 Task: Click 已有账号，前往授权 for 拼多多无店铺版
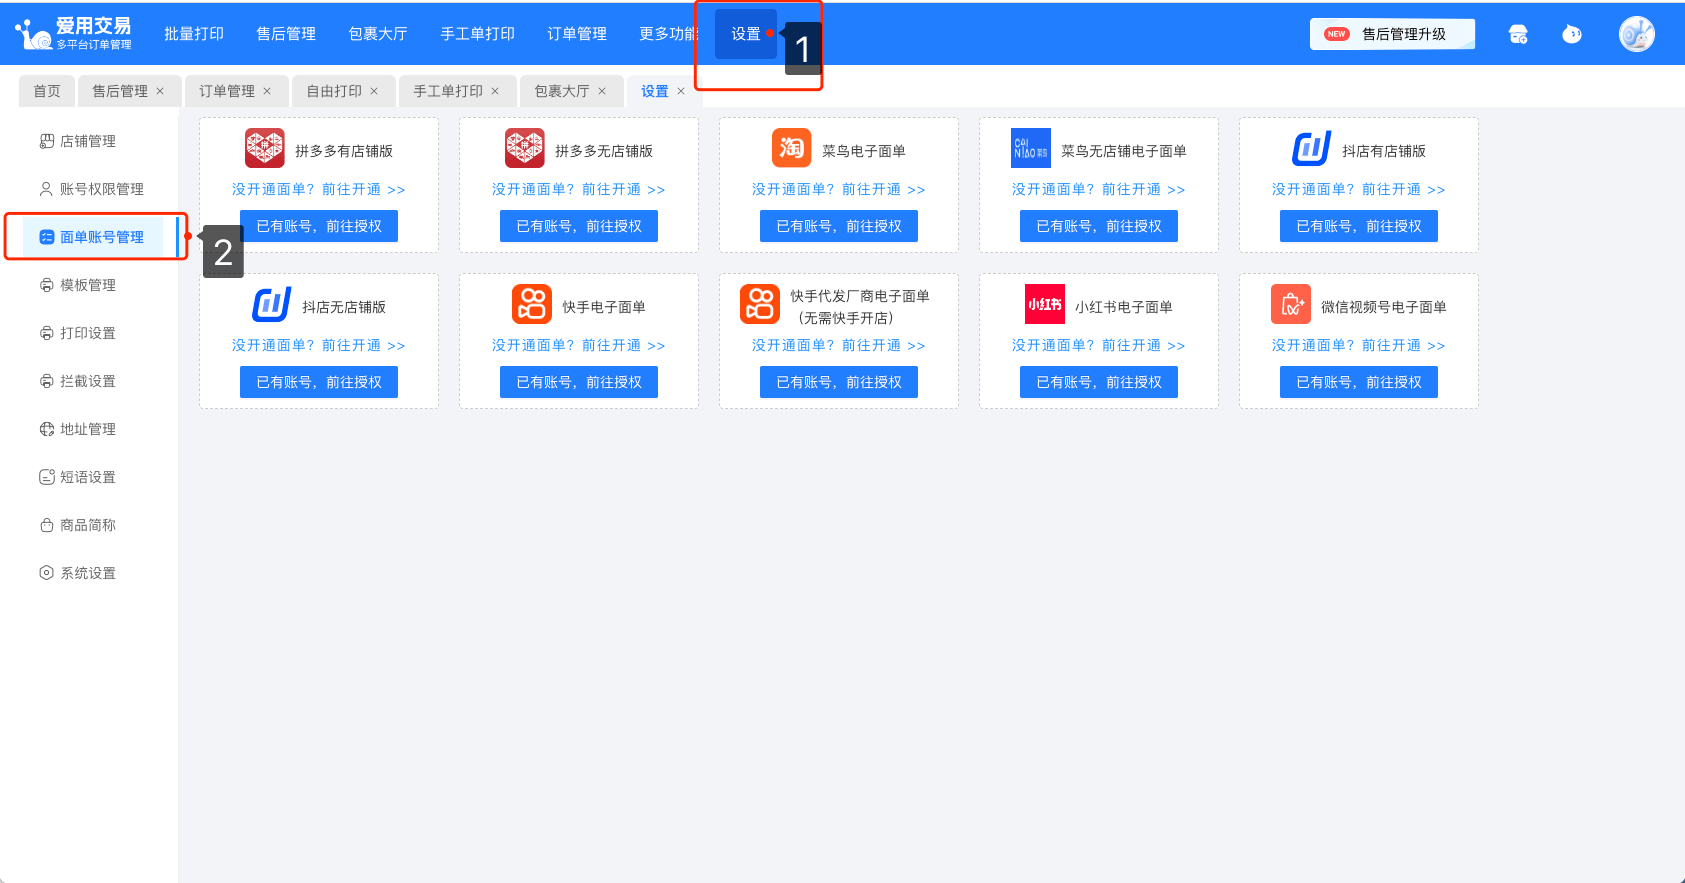[x=579, y=226]
